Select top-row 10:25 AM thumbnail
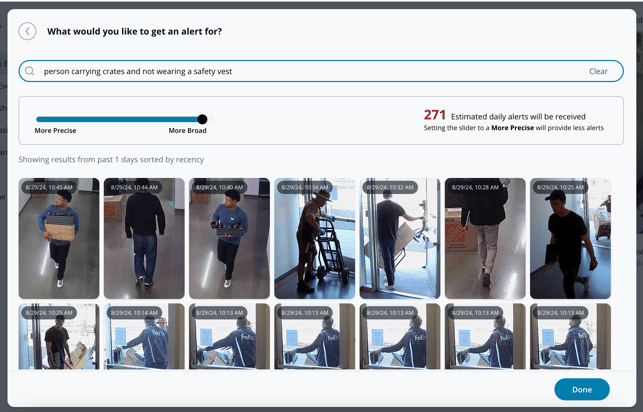This screenshot has width=643, height=412. point(570,238)
